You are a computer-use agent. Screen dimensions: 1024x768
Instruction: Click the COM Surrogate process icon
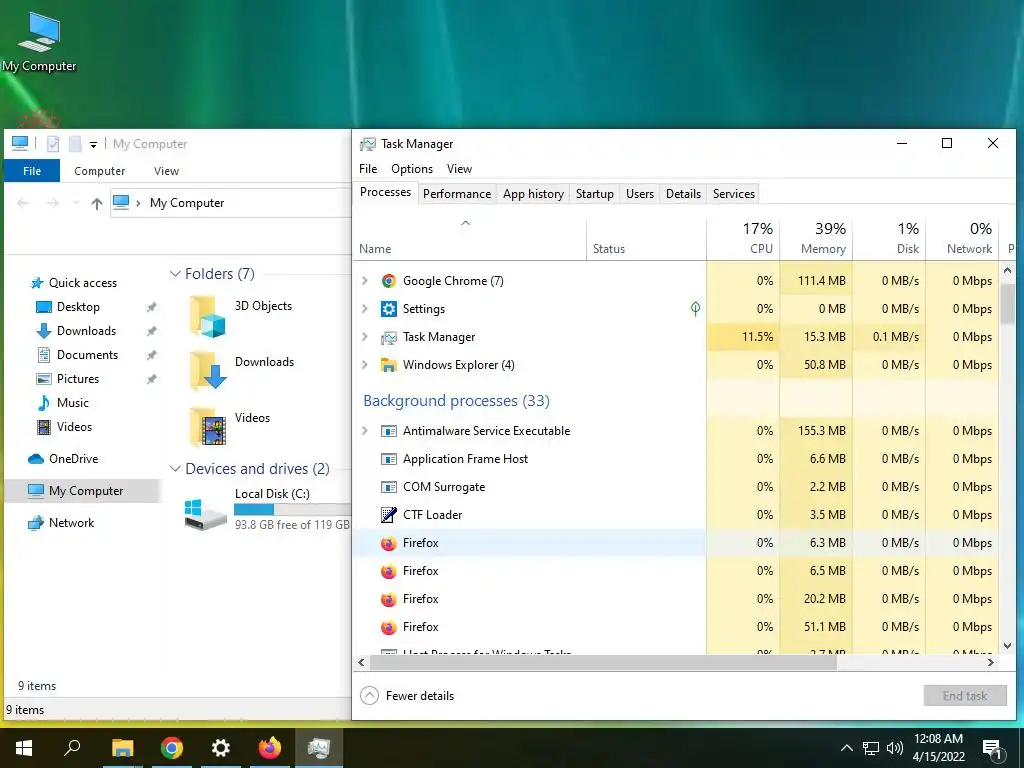coord(389,487)
